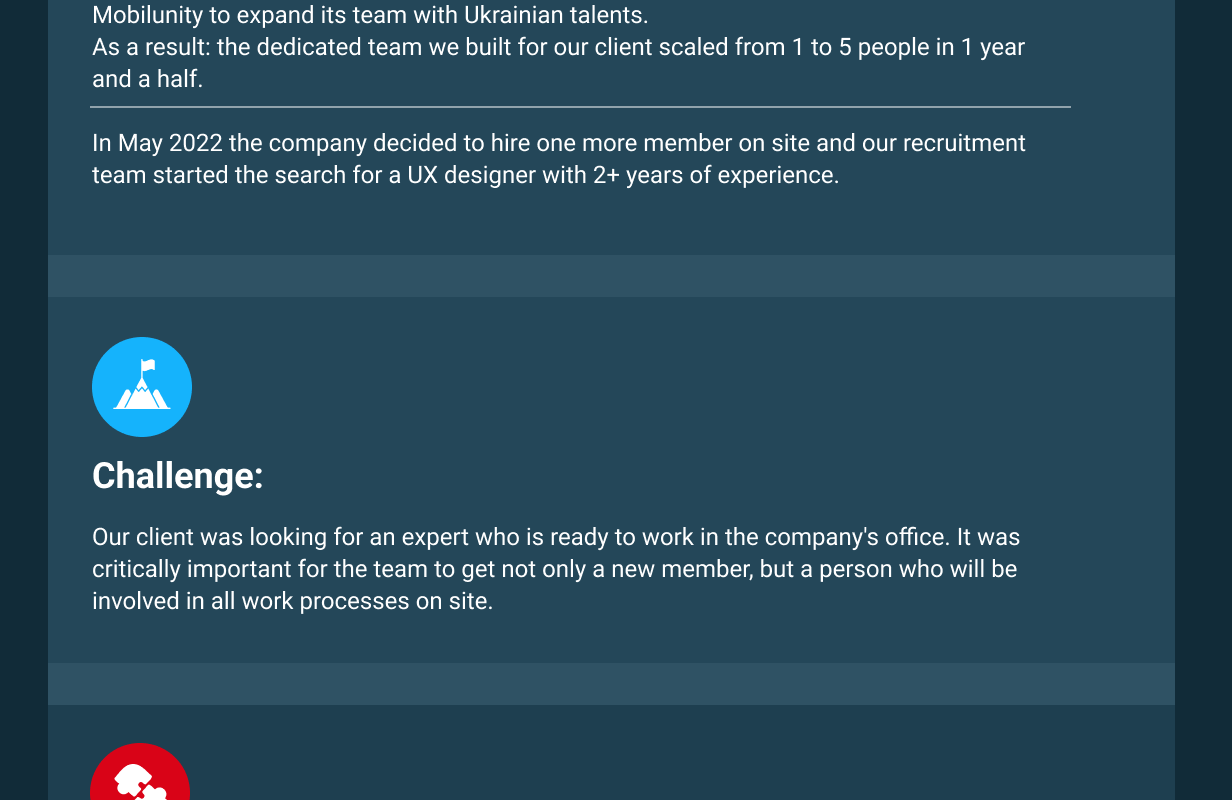Click the line starting "As a result:"
1232x800 pixels.
558,47
